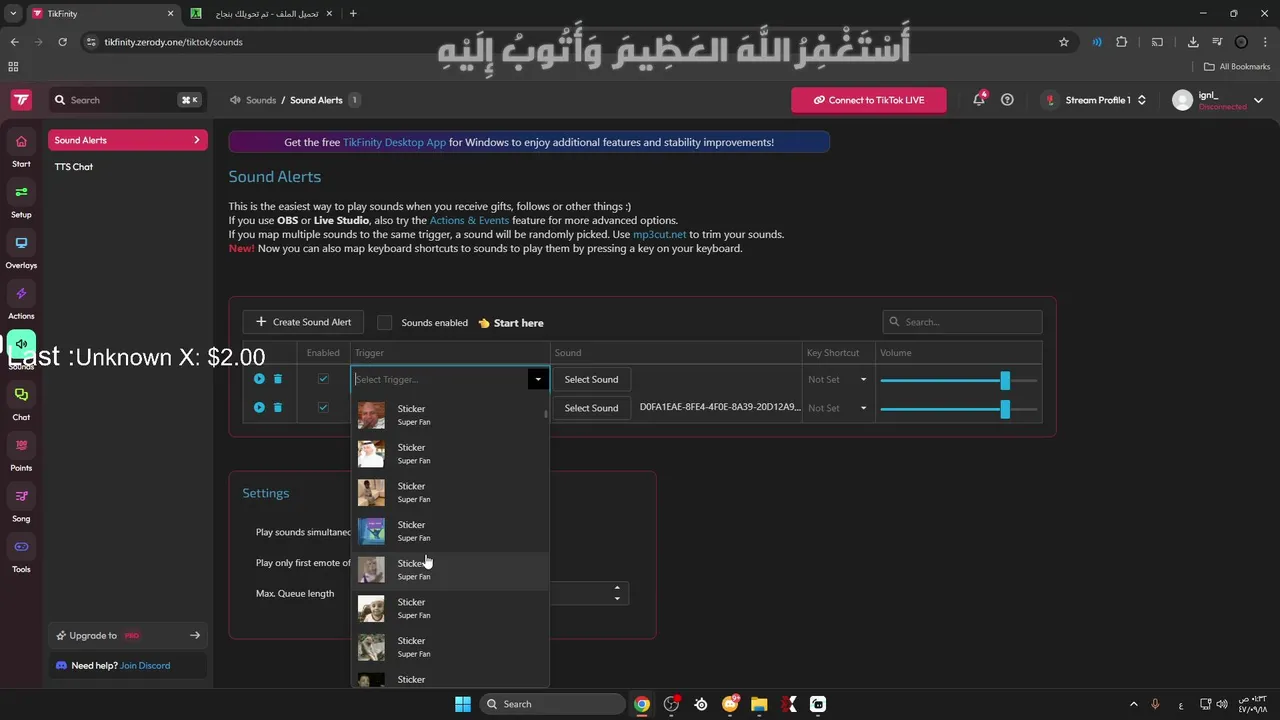Expand Upgrade to PRO arrow
The width and height of the screenshot is (1280, 720).
point(195,635)
